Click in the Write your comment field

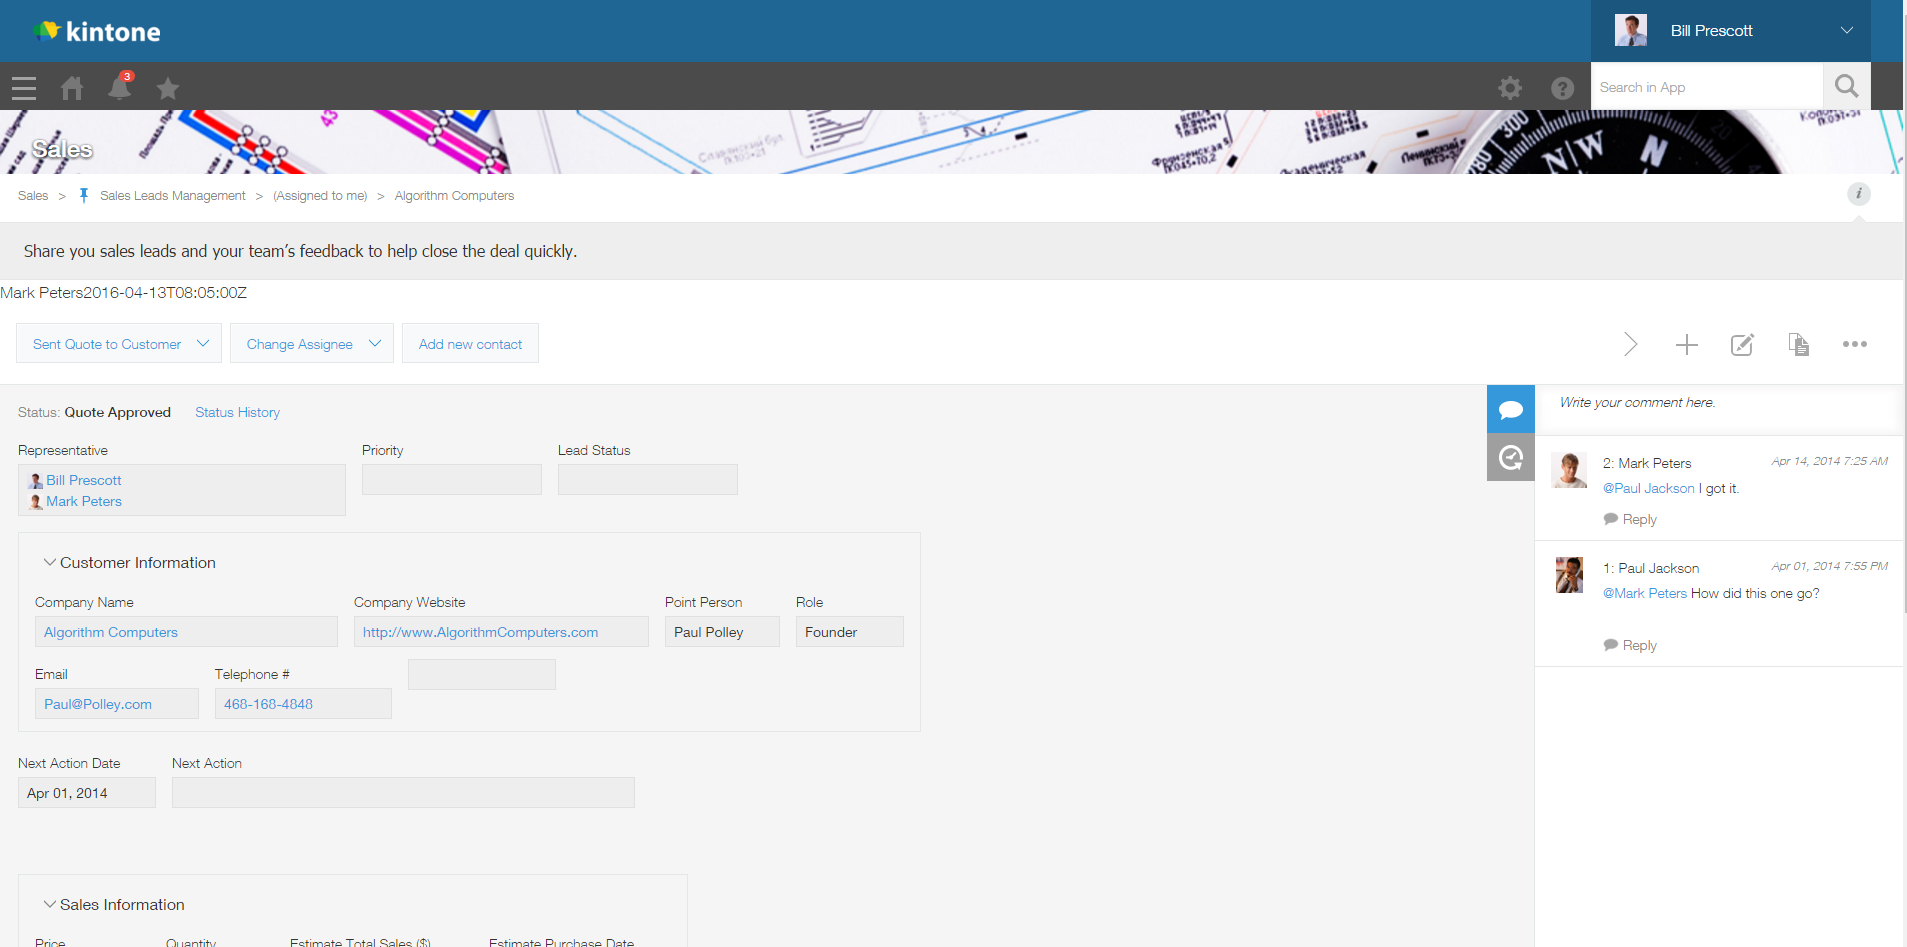coord(1715,403)
